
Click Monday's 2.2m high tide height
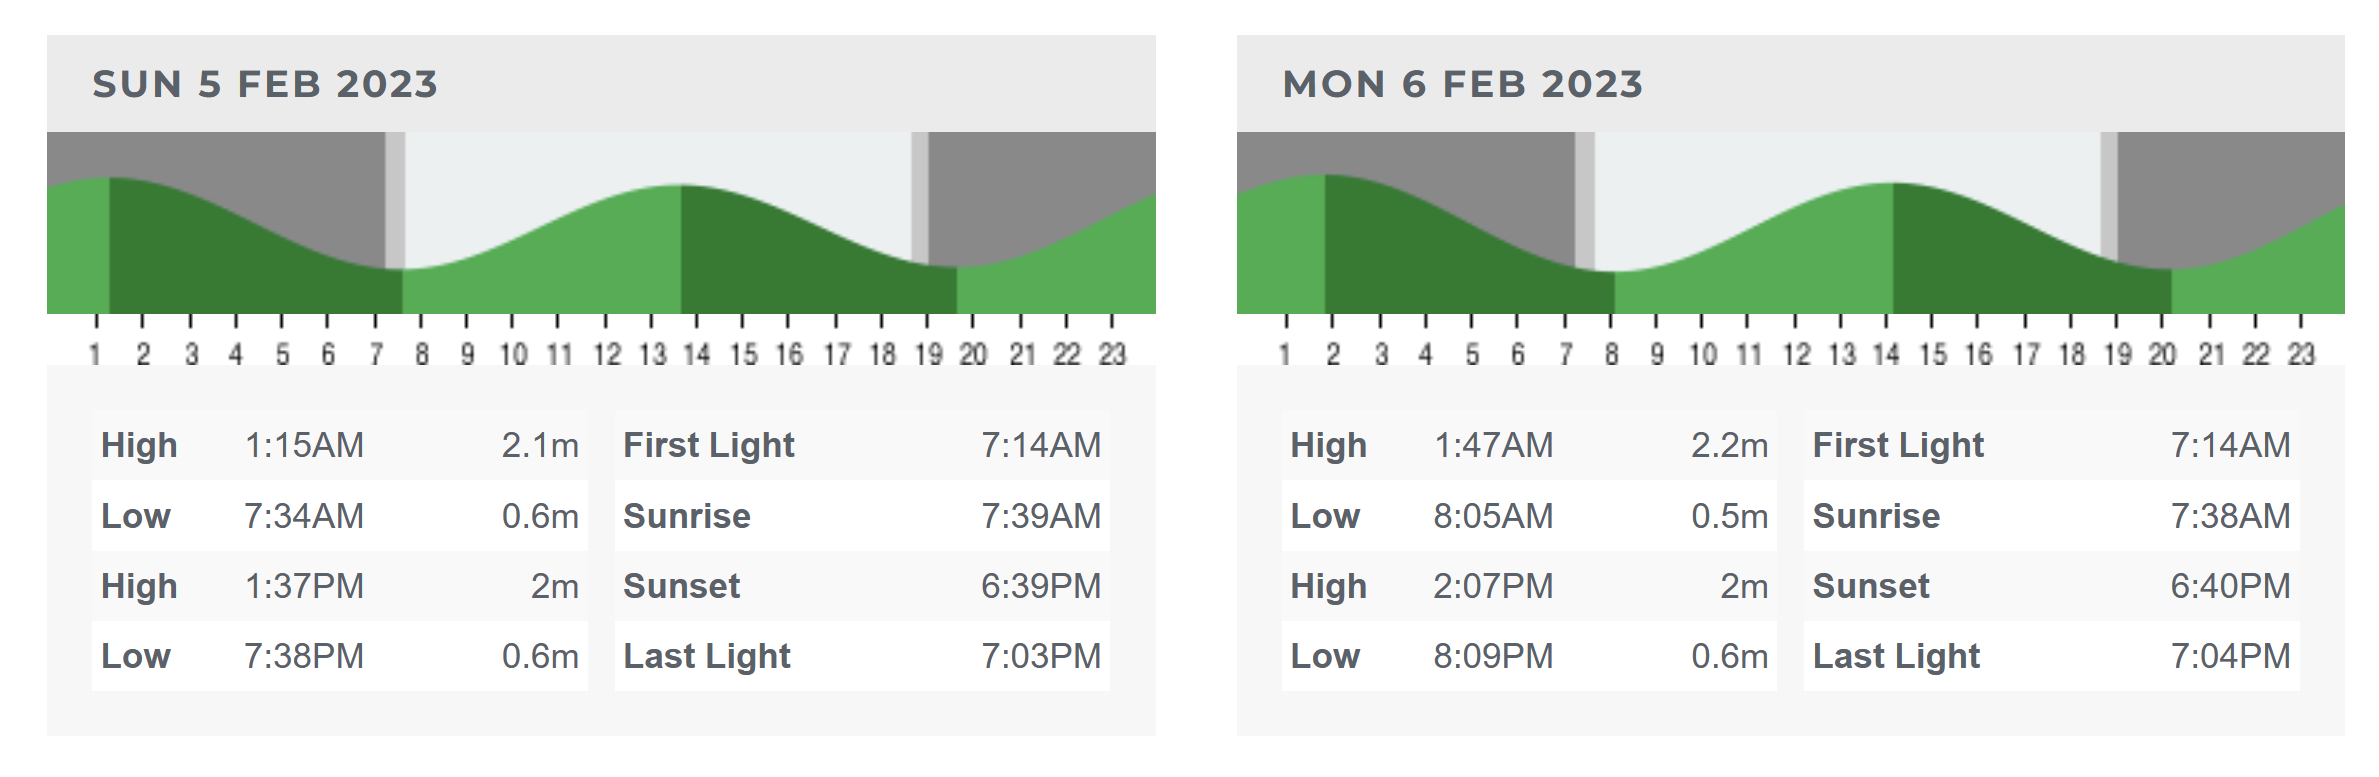(1729, 445)
